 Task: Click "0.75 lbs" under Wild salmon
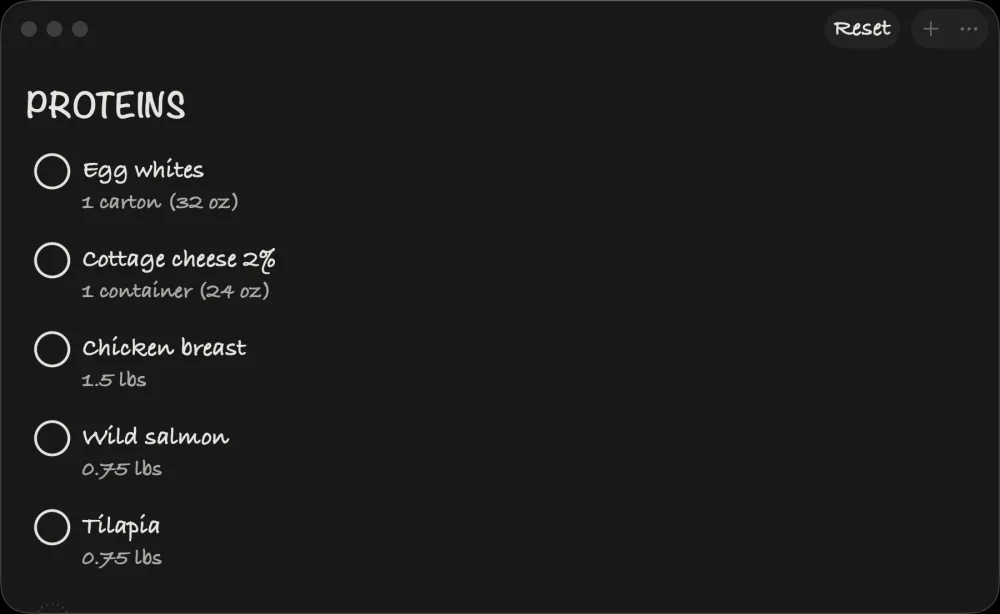(121, 468)
